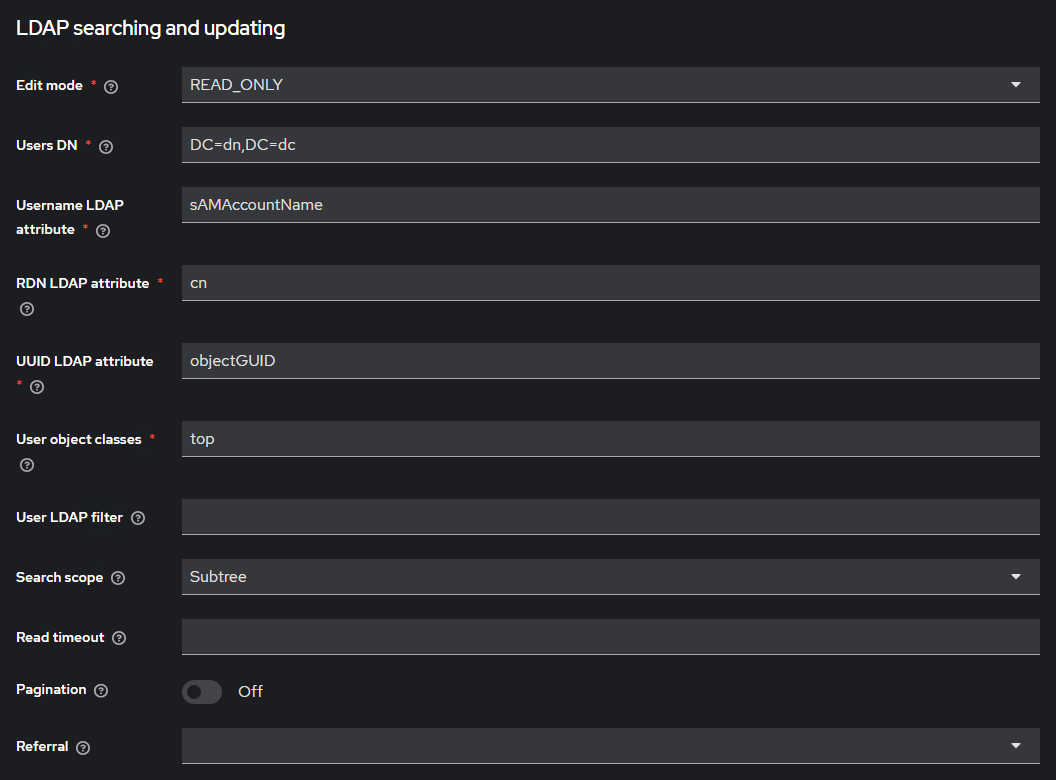1056x780 pixels.
Task: Click the User LDAP filter field
Action: click(x=611, y=517)
